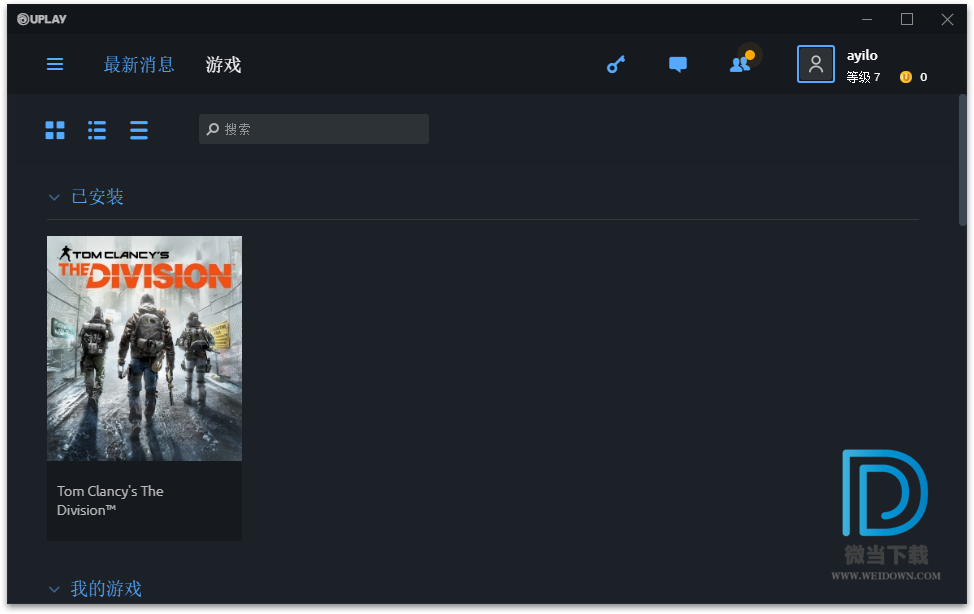The height and width of the screenshot is (614, 974).
Task: Open the activate key icon
Action: click(x=616, y=64)
